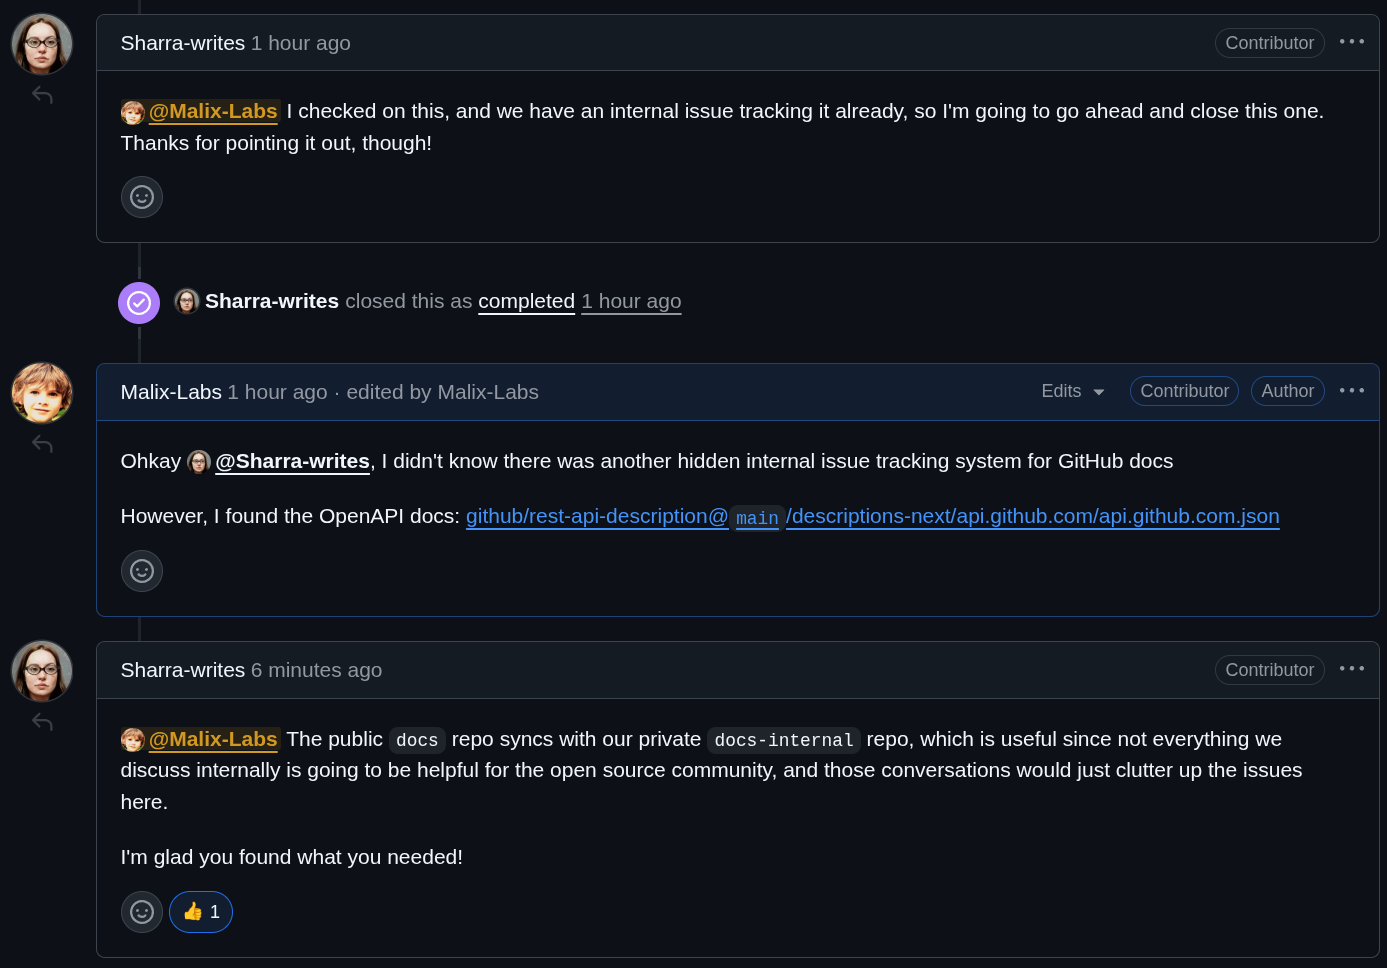Open Malix-Labs avatar profile picture
Viewport: 1387px width, 968px height.
42,393
